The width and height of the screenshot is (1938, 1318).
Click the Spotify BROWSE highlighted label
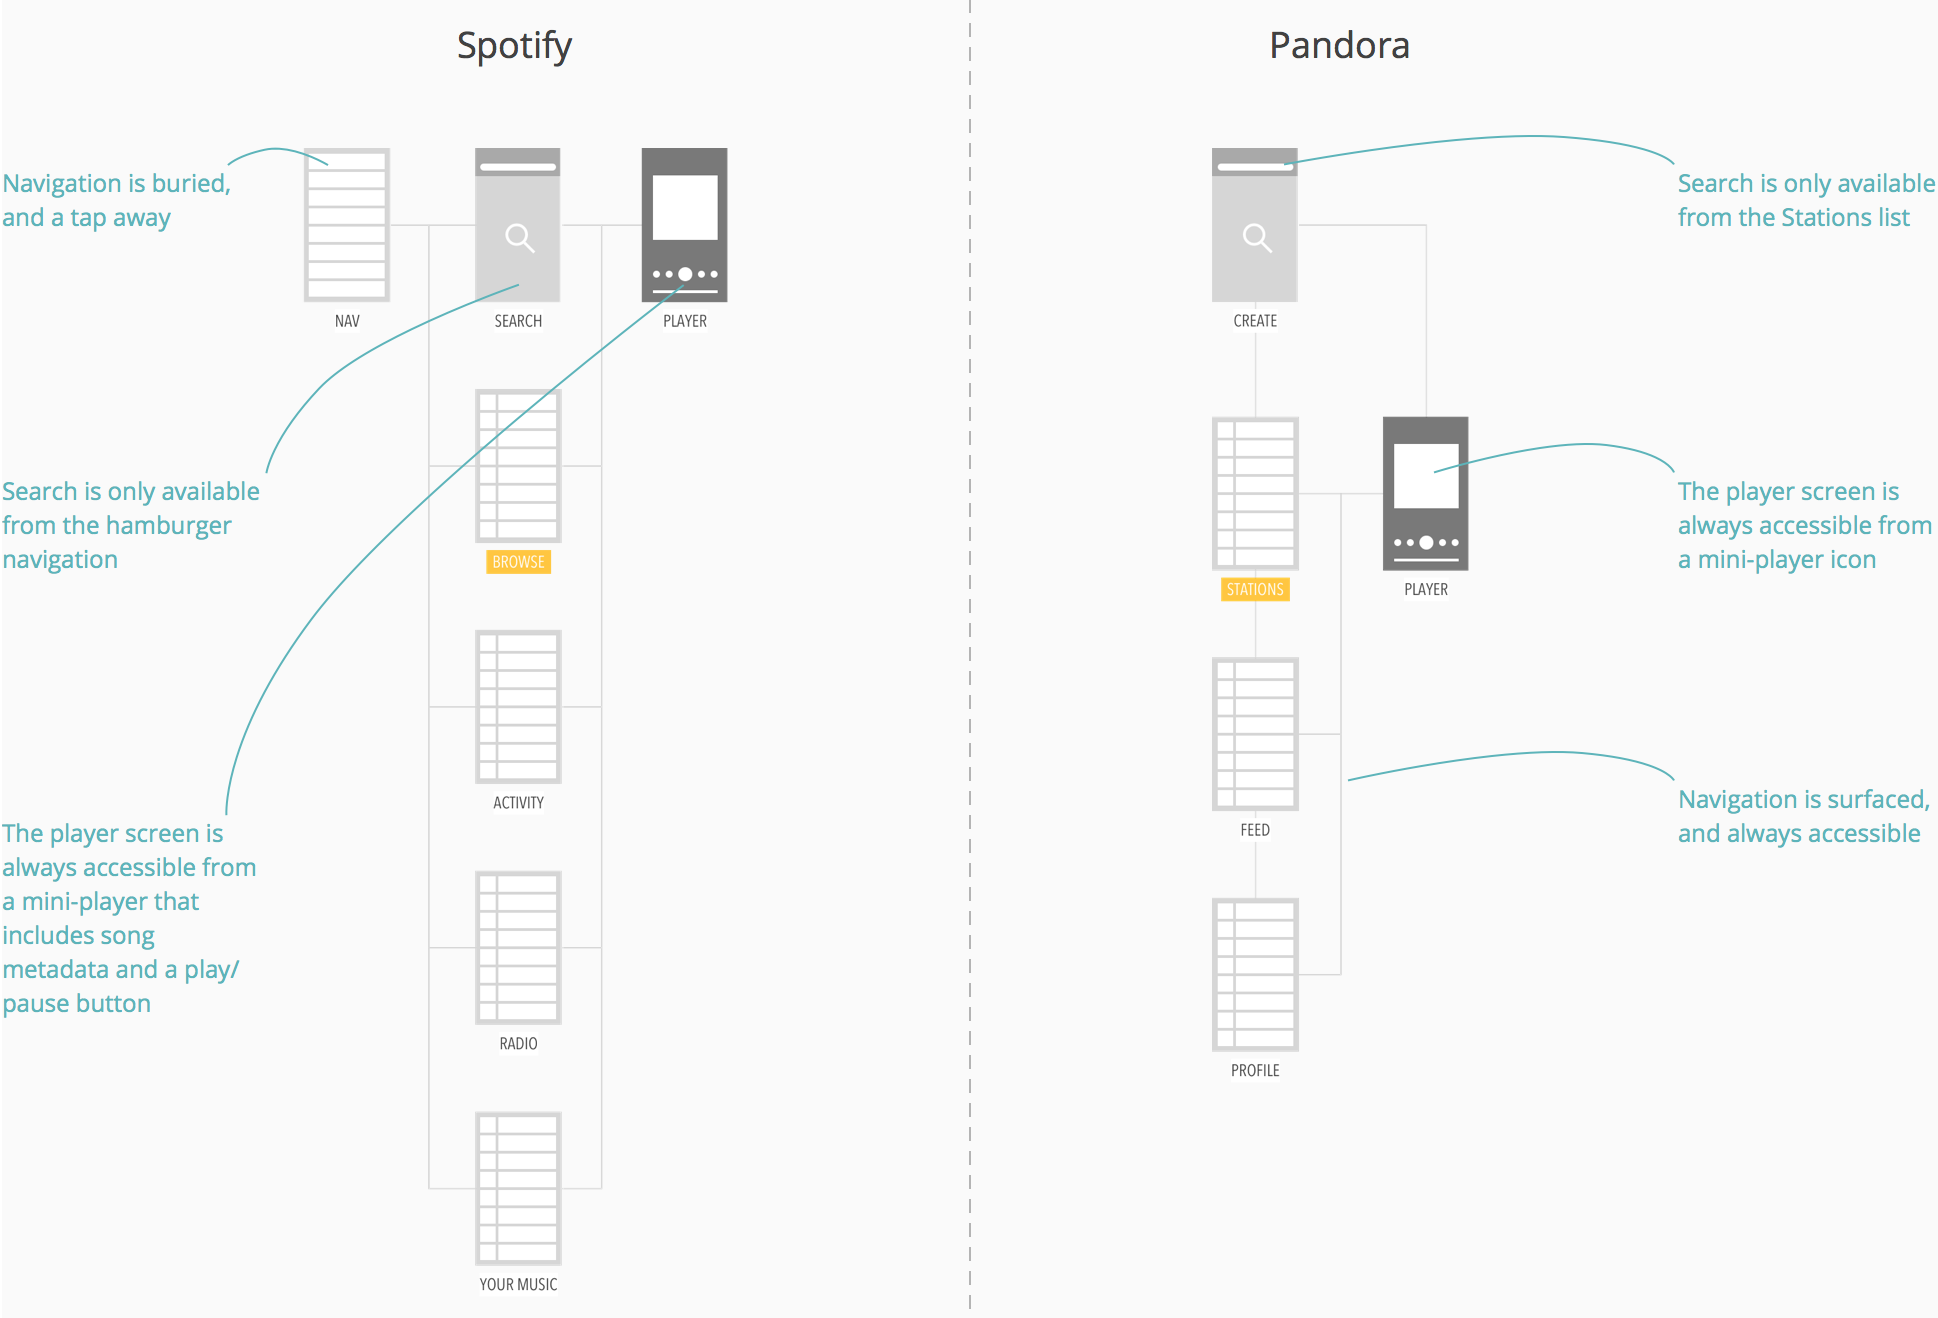click(x=518, y=574)
